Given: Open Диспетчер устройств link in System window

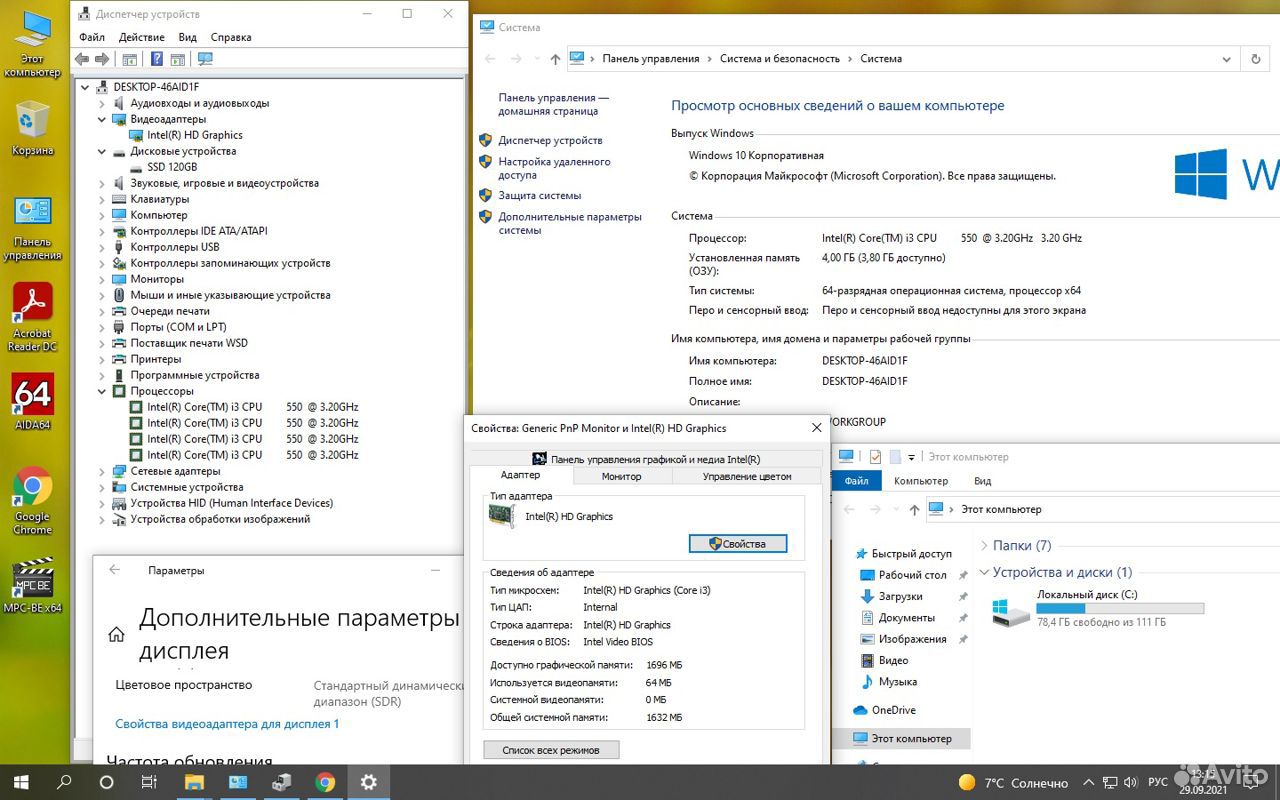Looking at the screenshot, I should click(550, 141).
